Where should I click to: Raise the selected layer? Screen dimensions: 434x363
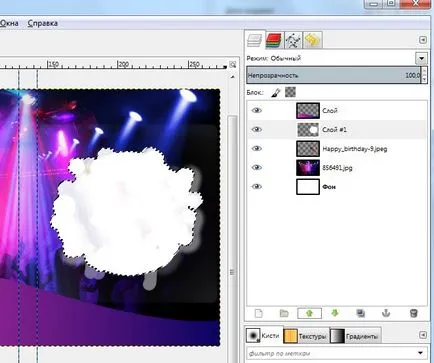click(x=309, y=313)
